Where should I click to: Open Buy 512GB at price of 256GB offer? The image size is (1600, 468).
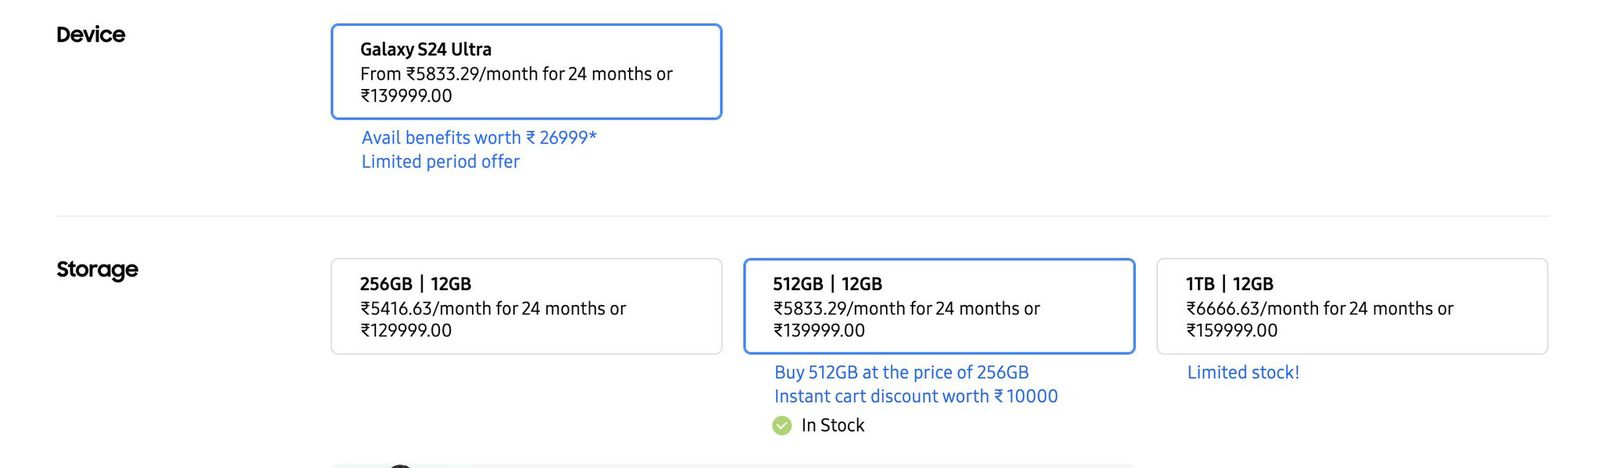[901, 372]
